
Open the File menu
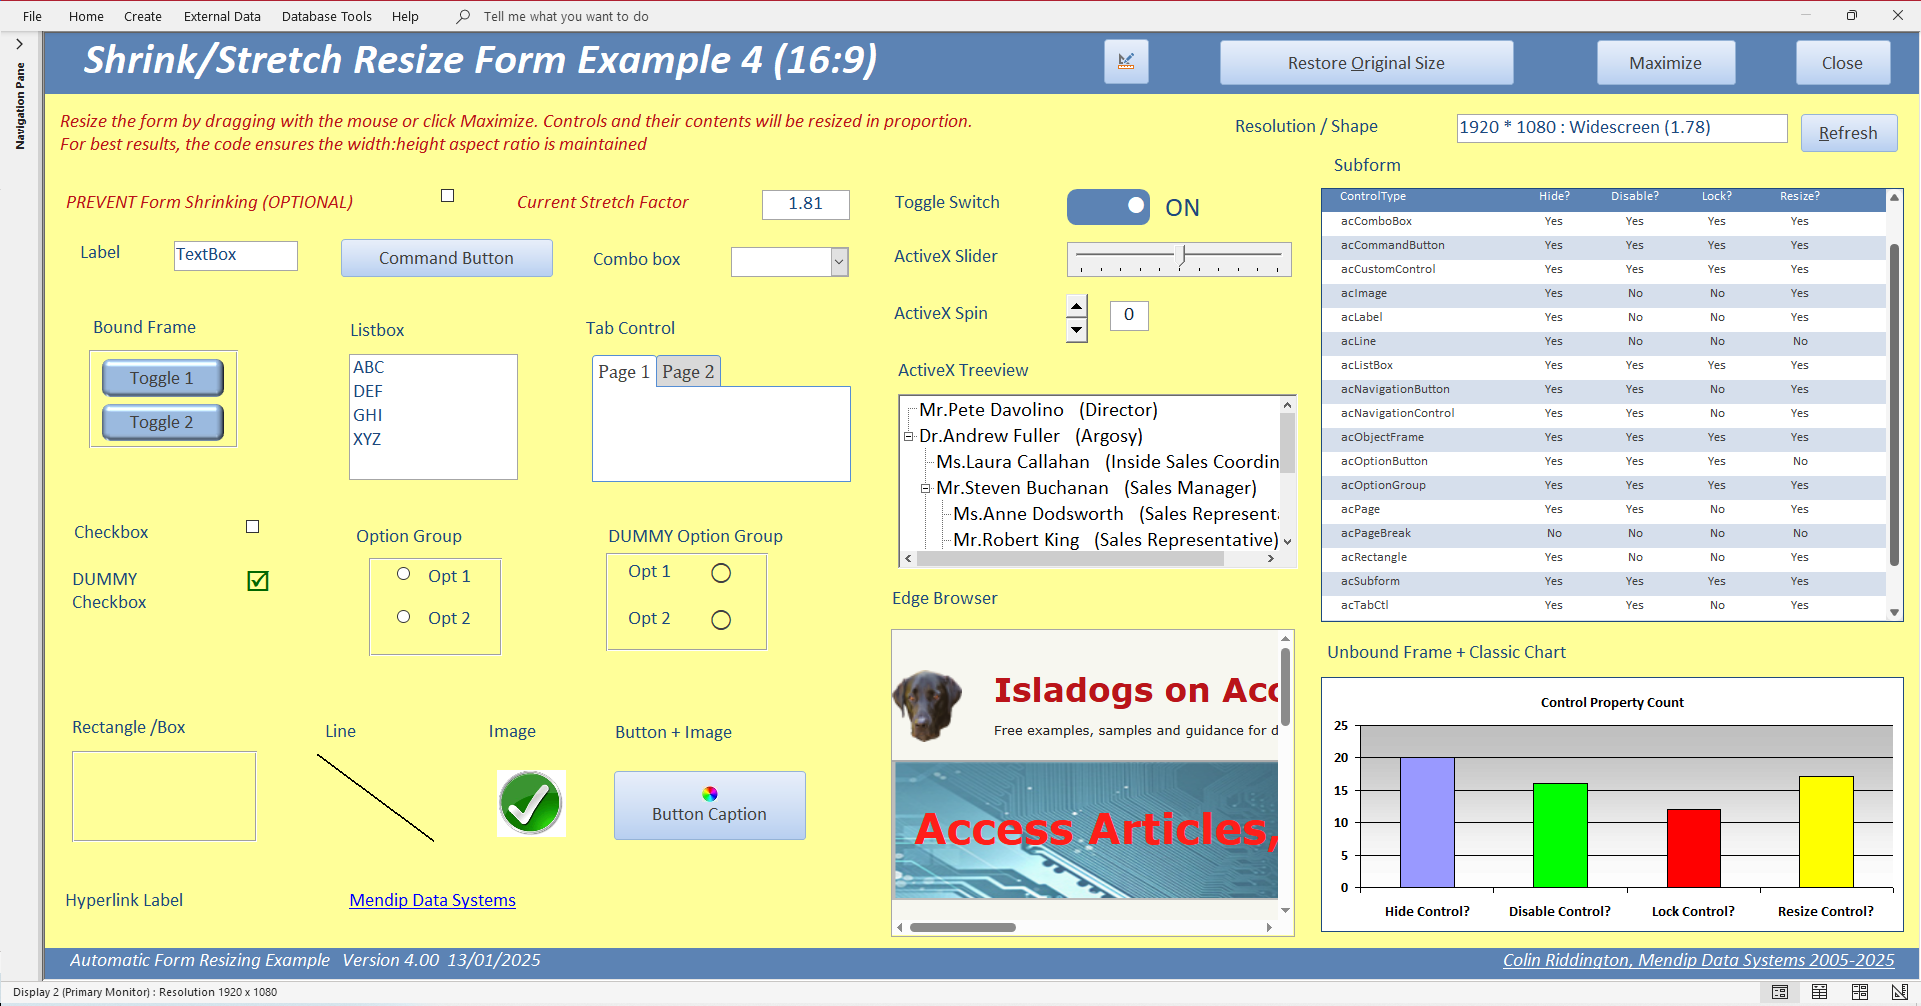pos(32,16)
